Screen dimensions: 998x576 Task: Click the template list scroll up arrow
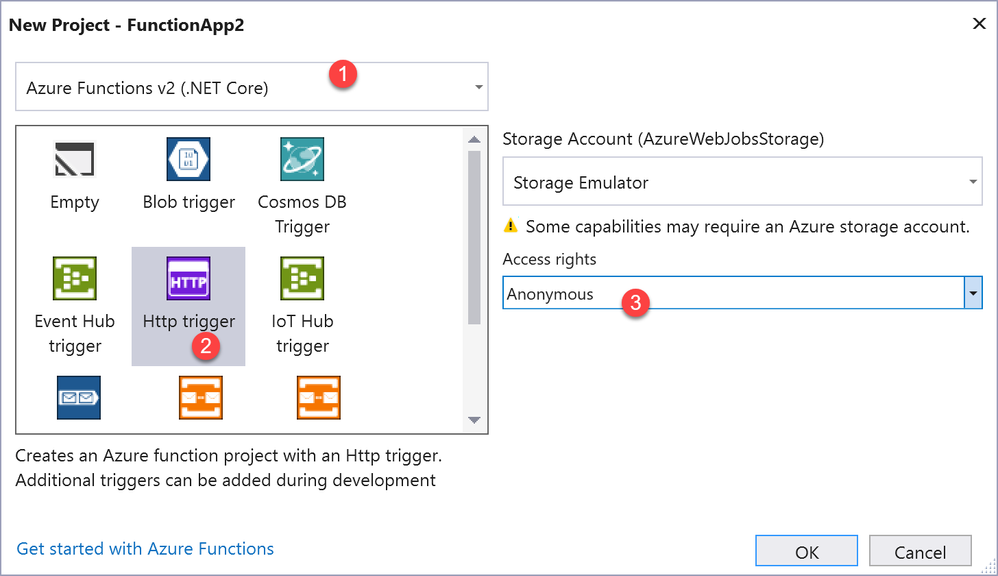tap(474, 139)
